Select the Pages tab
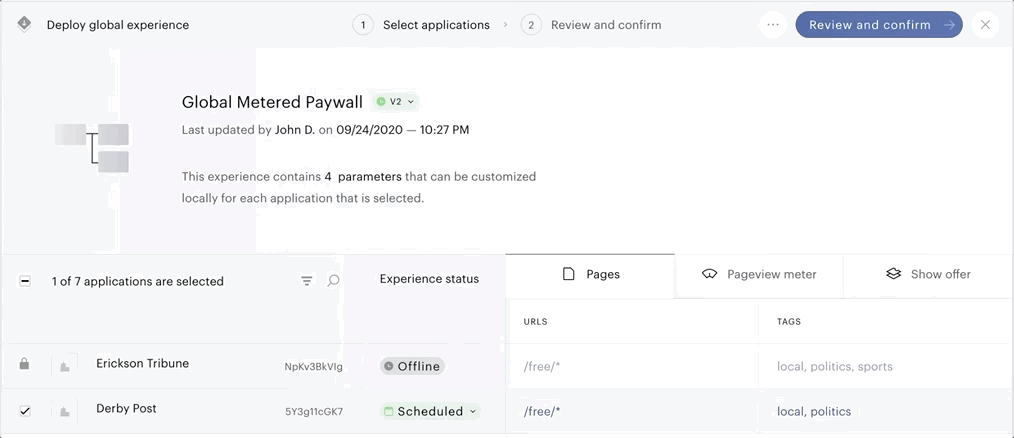 590,274
